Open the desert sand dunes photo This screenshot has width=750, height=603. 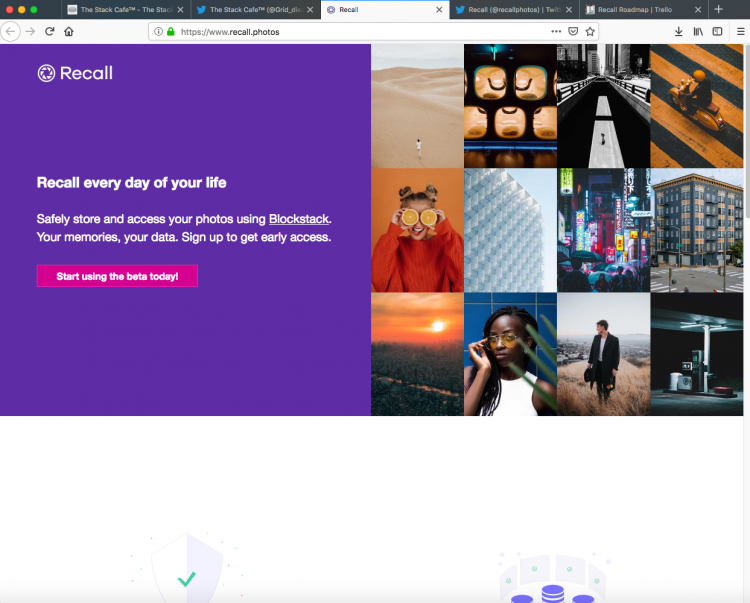(417, 106)
